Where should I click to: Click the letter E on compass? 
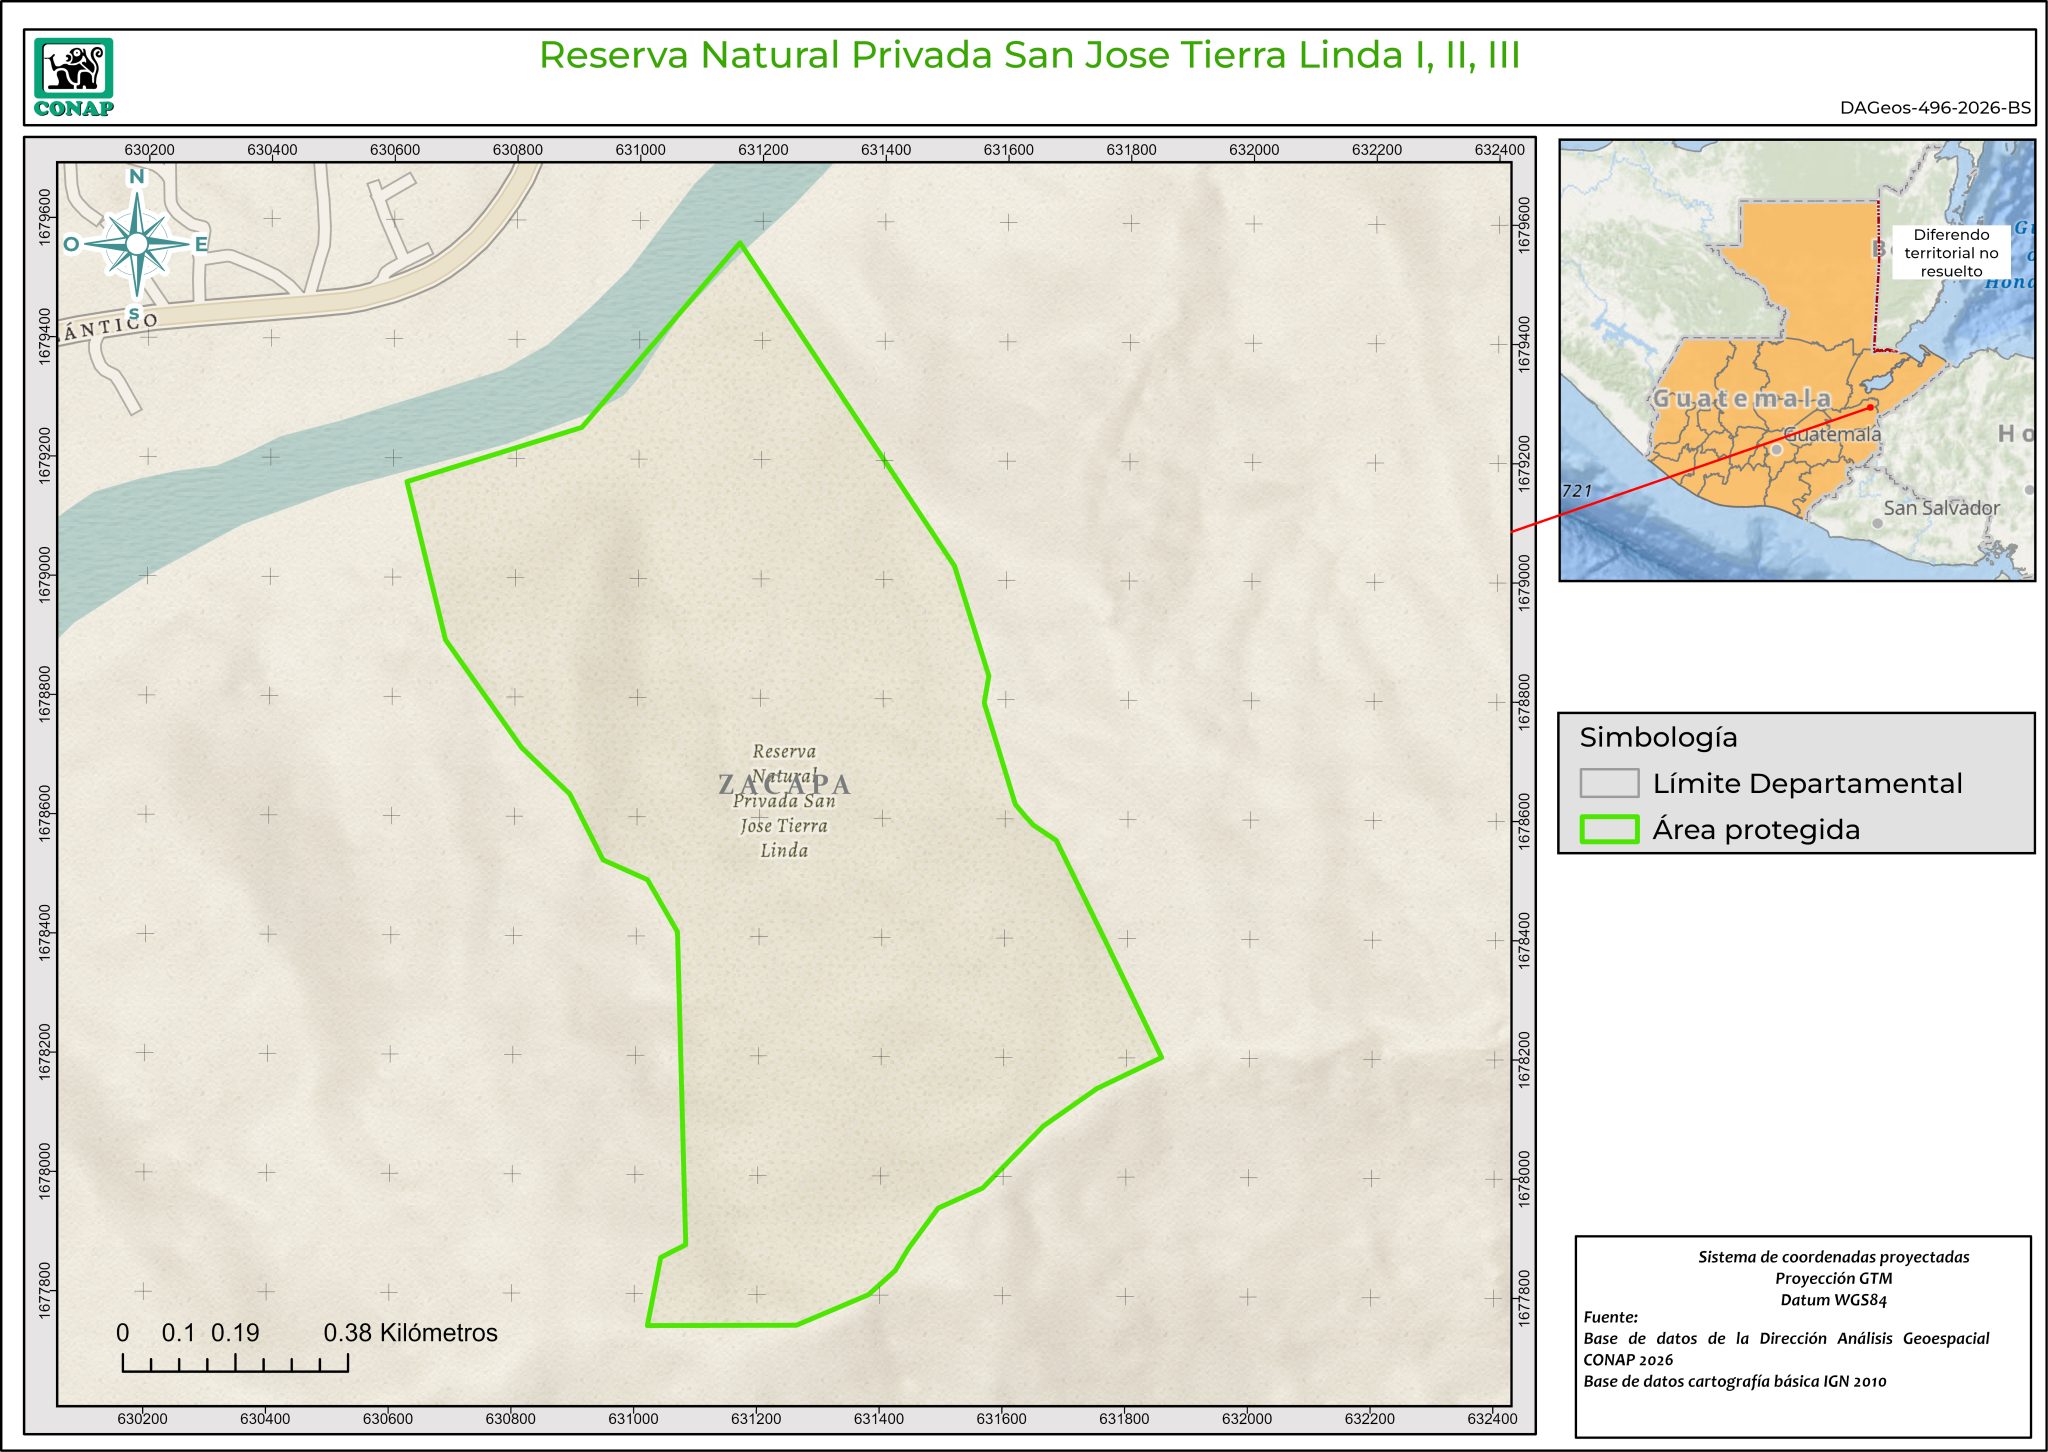tap(201, 244)
